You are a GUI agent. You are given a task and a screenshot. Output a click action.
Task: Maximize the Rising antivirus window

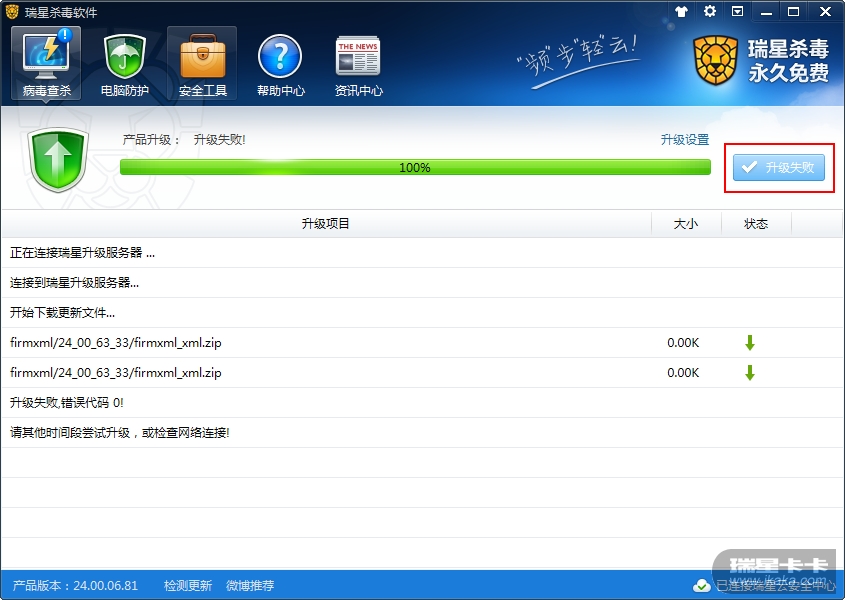793,11
